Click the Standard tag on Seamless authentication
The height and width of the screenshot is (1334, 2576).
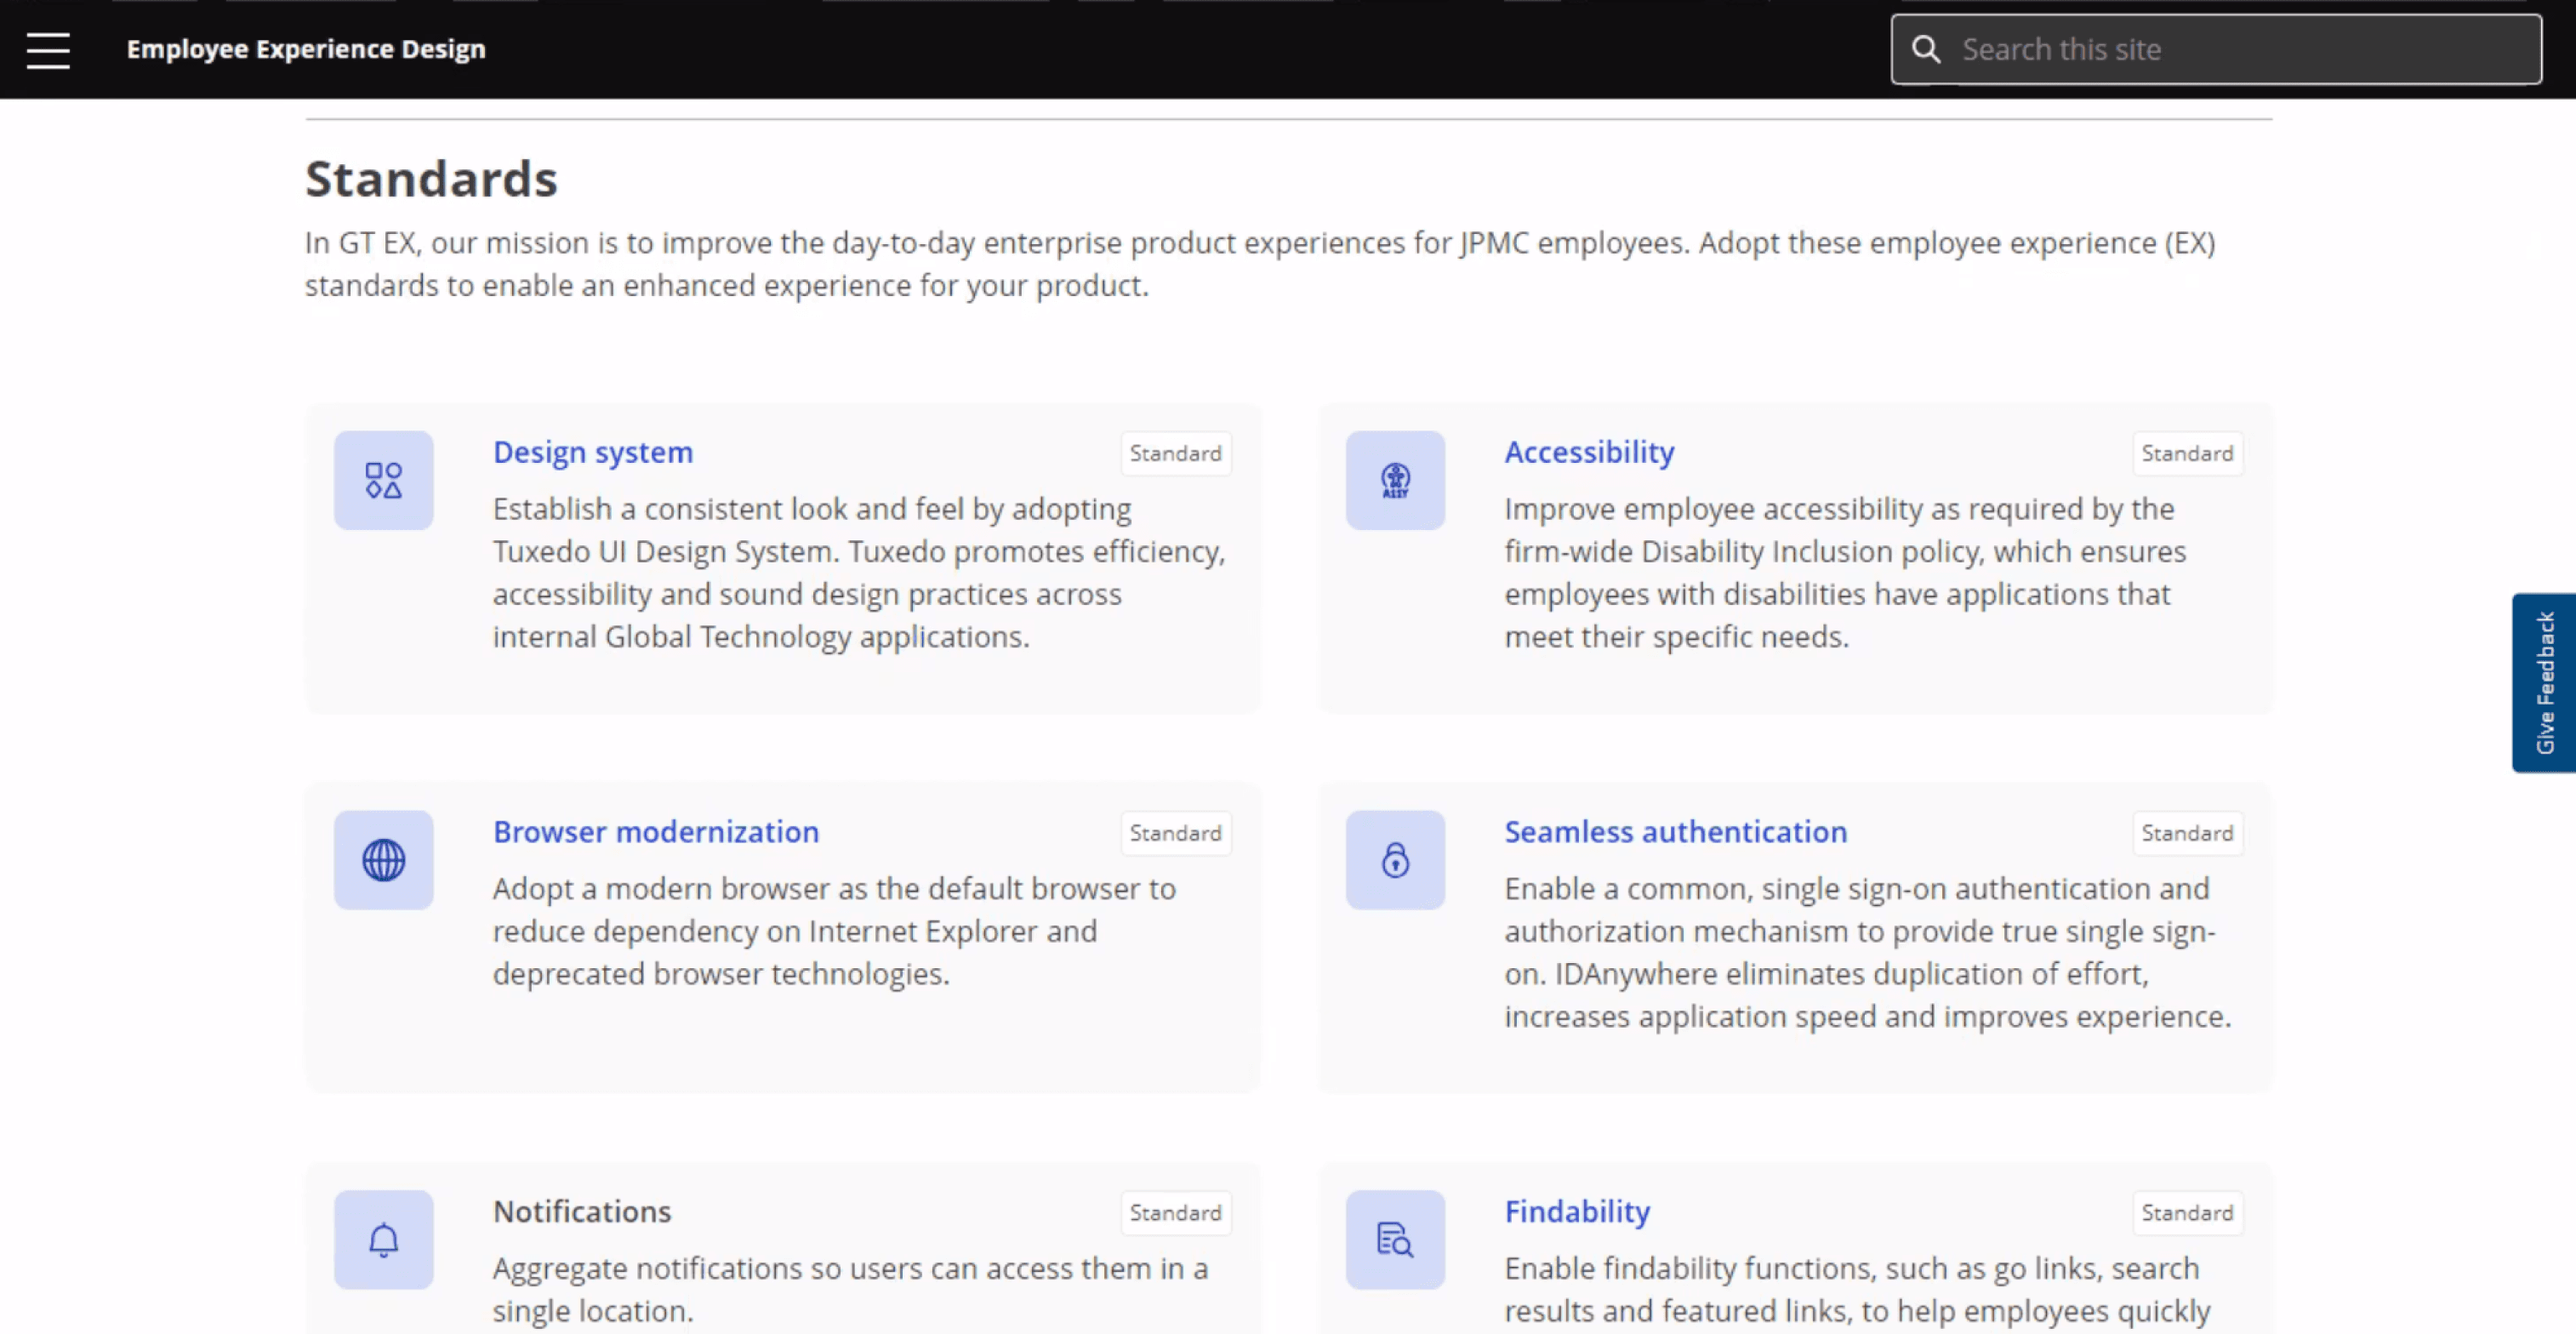[2186, 833]
